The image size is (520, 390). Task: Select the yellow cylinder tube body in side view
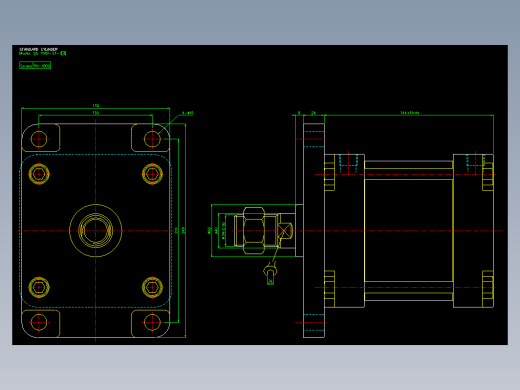point(409,231)
